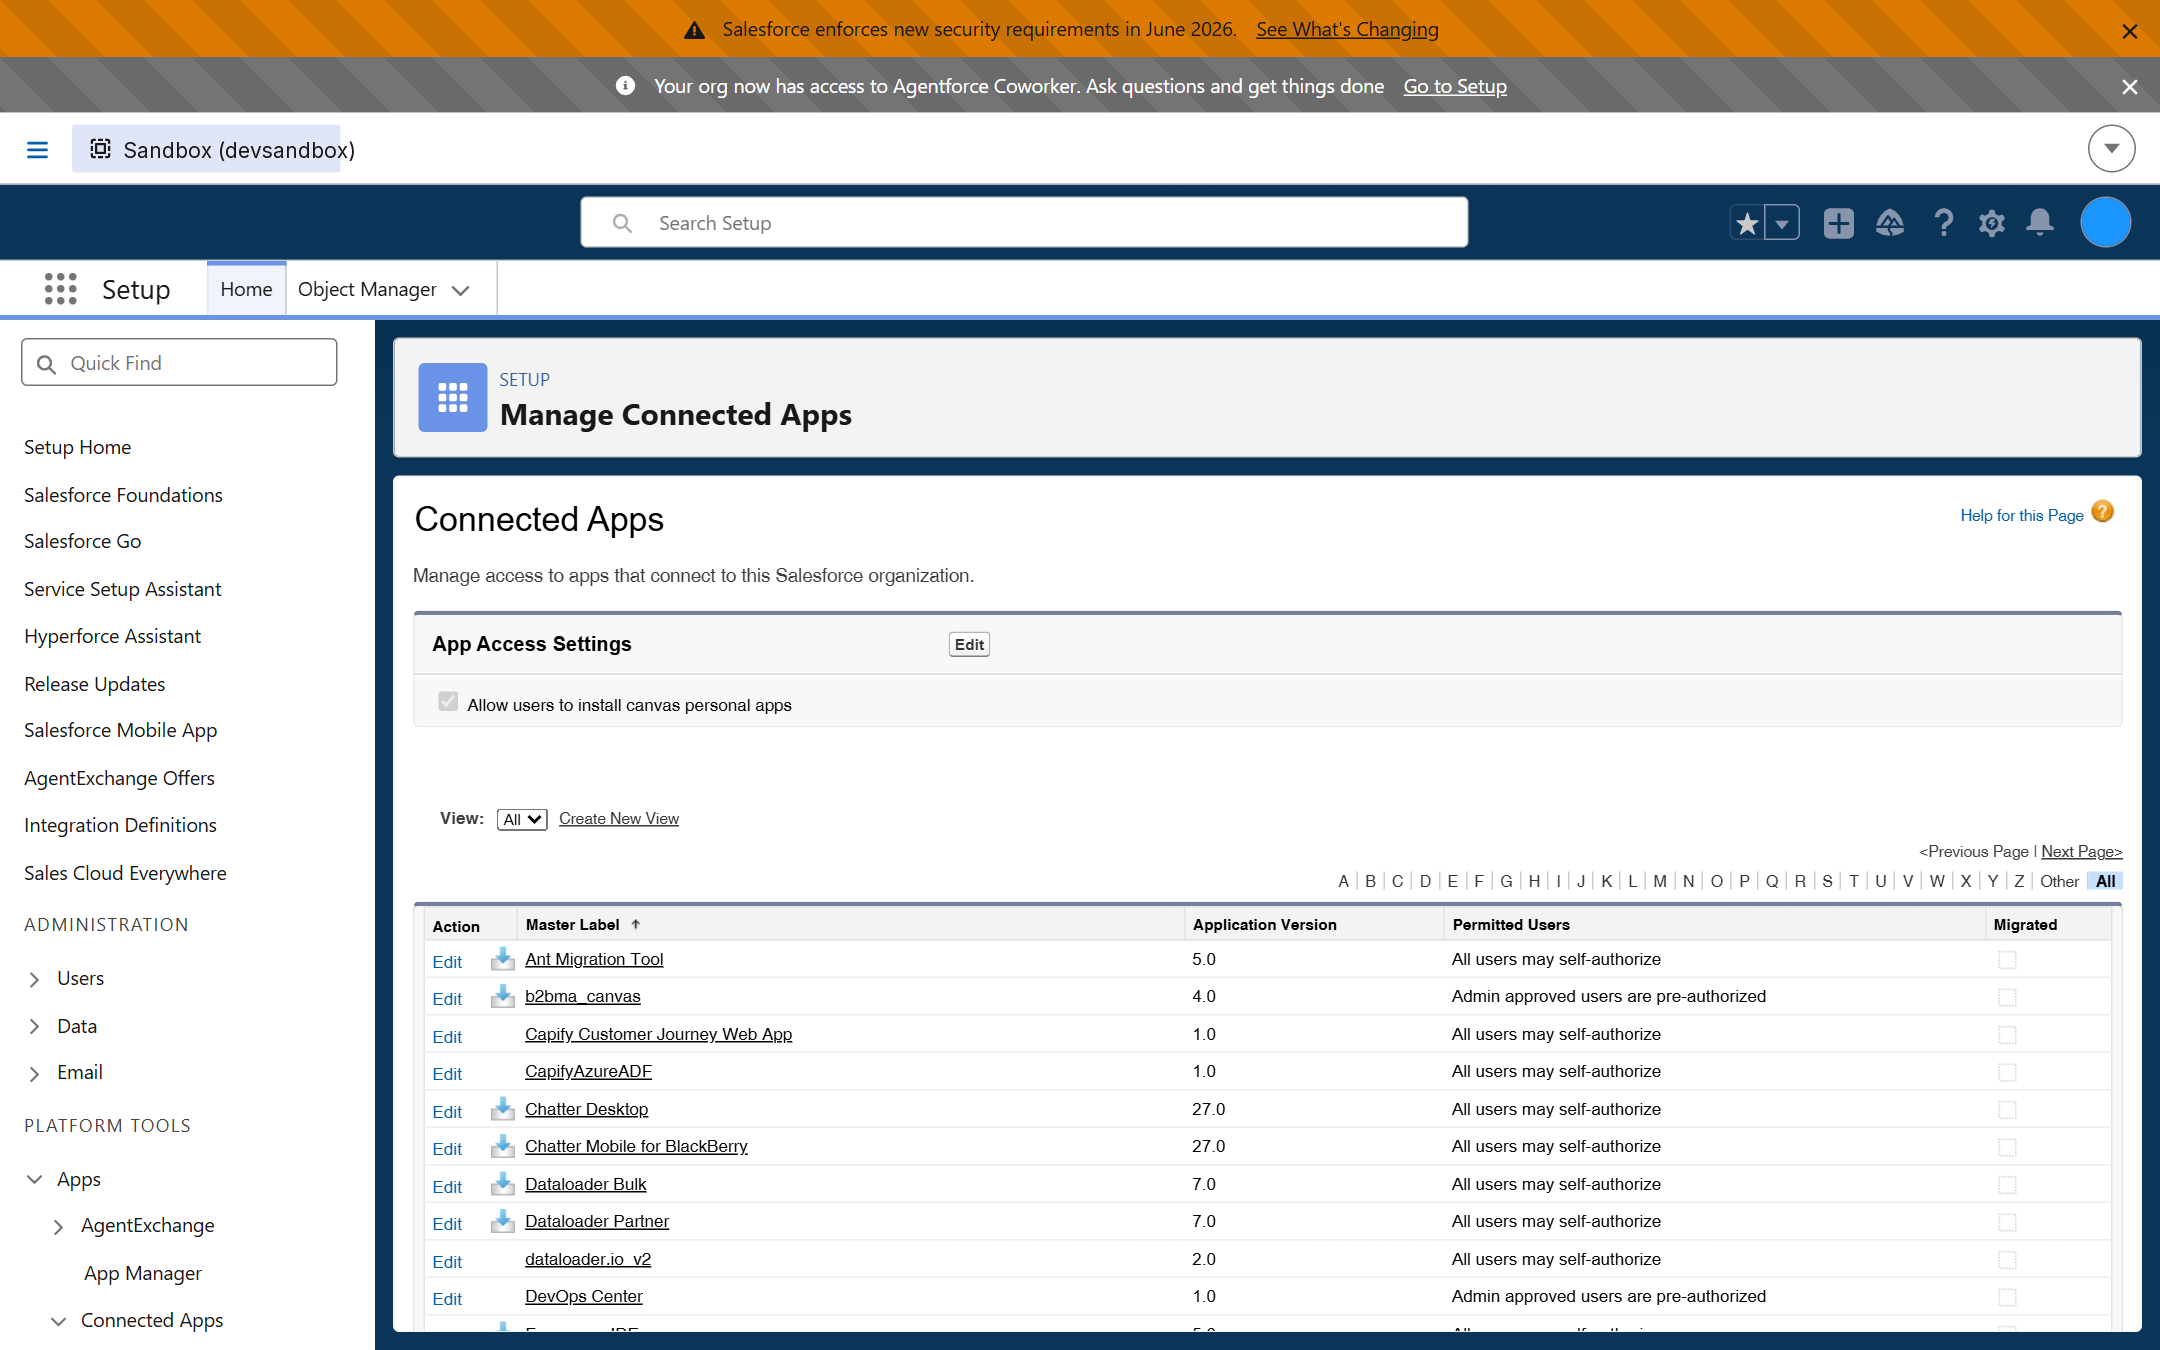Viewport: 2160px width, 1350px height.
Task: Toggle Migrated checkbox for CapifyAzureADF
Action: (x=2007, y=1072)
